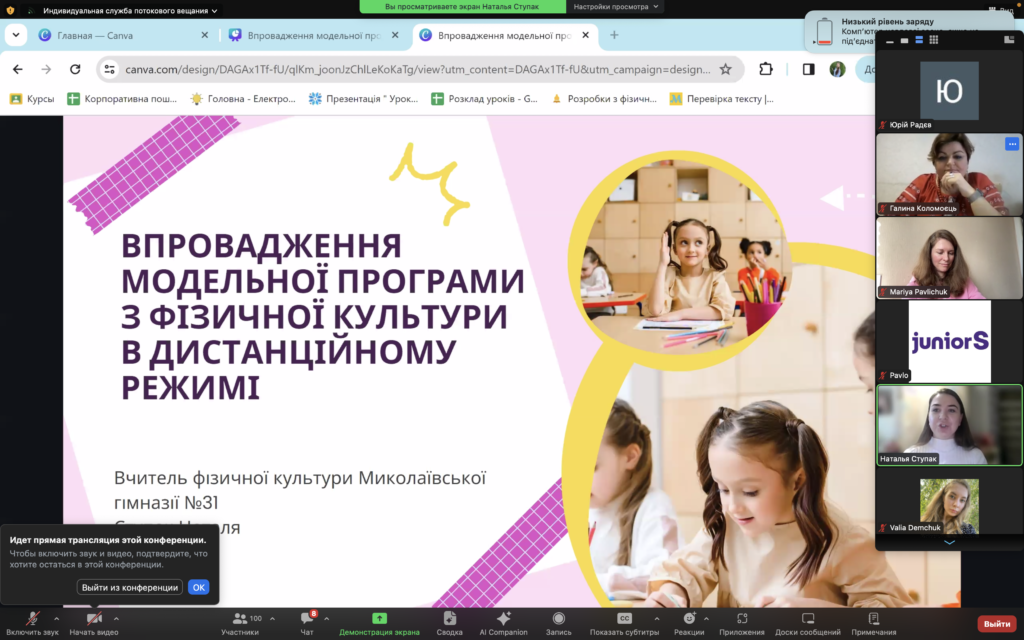This screenshot has height=640, width=1024.
Task: Open a new browser tab
Action: point(614,35)
